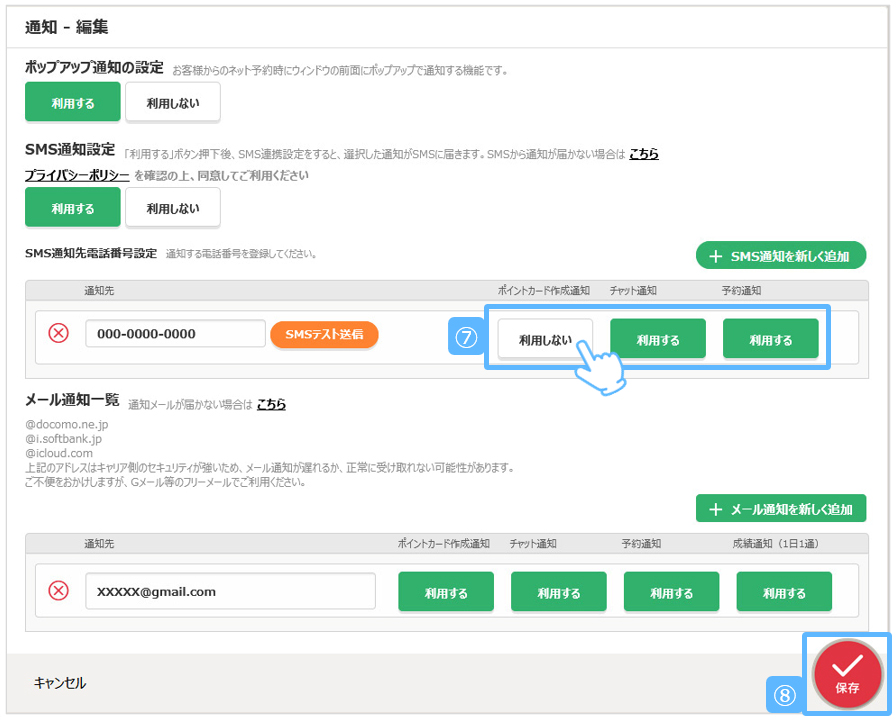Toggle email point card creation notification
Image resolution: width=896 pixels, height=723 pixels.
point(446,592)
